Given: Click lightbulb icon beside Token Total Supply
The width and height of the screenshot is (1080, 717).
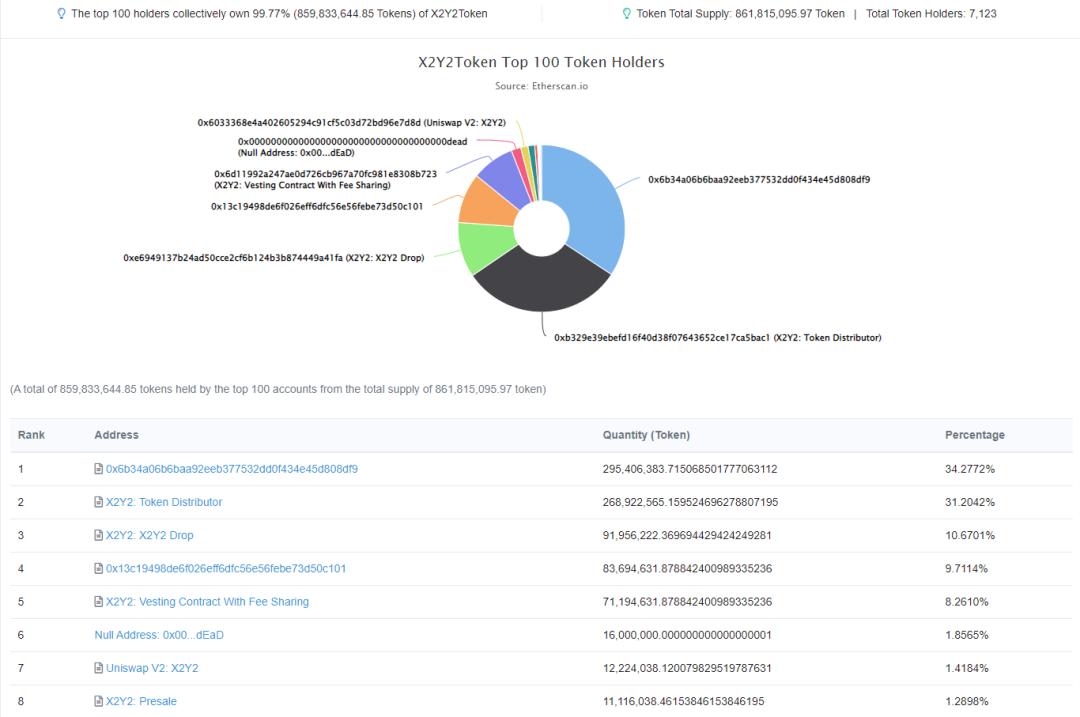Looking at the screenshot, I should pos(627,14).
